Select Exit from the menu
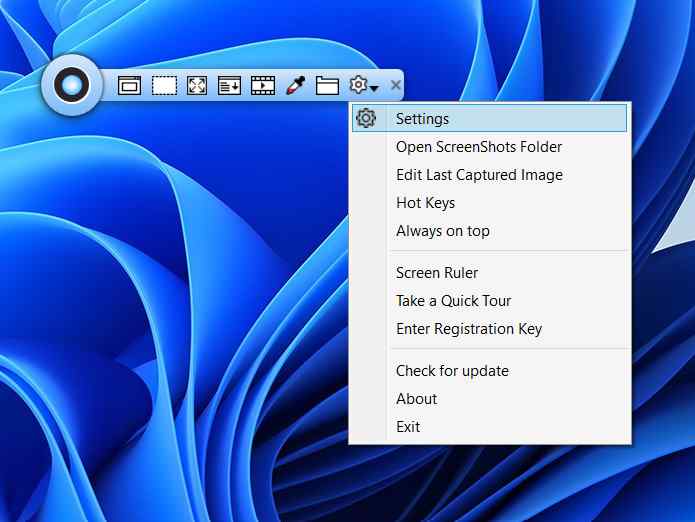The height and width of the screenshot is (522, 695). point(489,427)
